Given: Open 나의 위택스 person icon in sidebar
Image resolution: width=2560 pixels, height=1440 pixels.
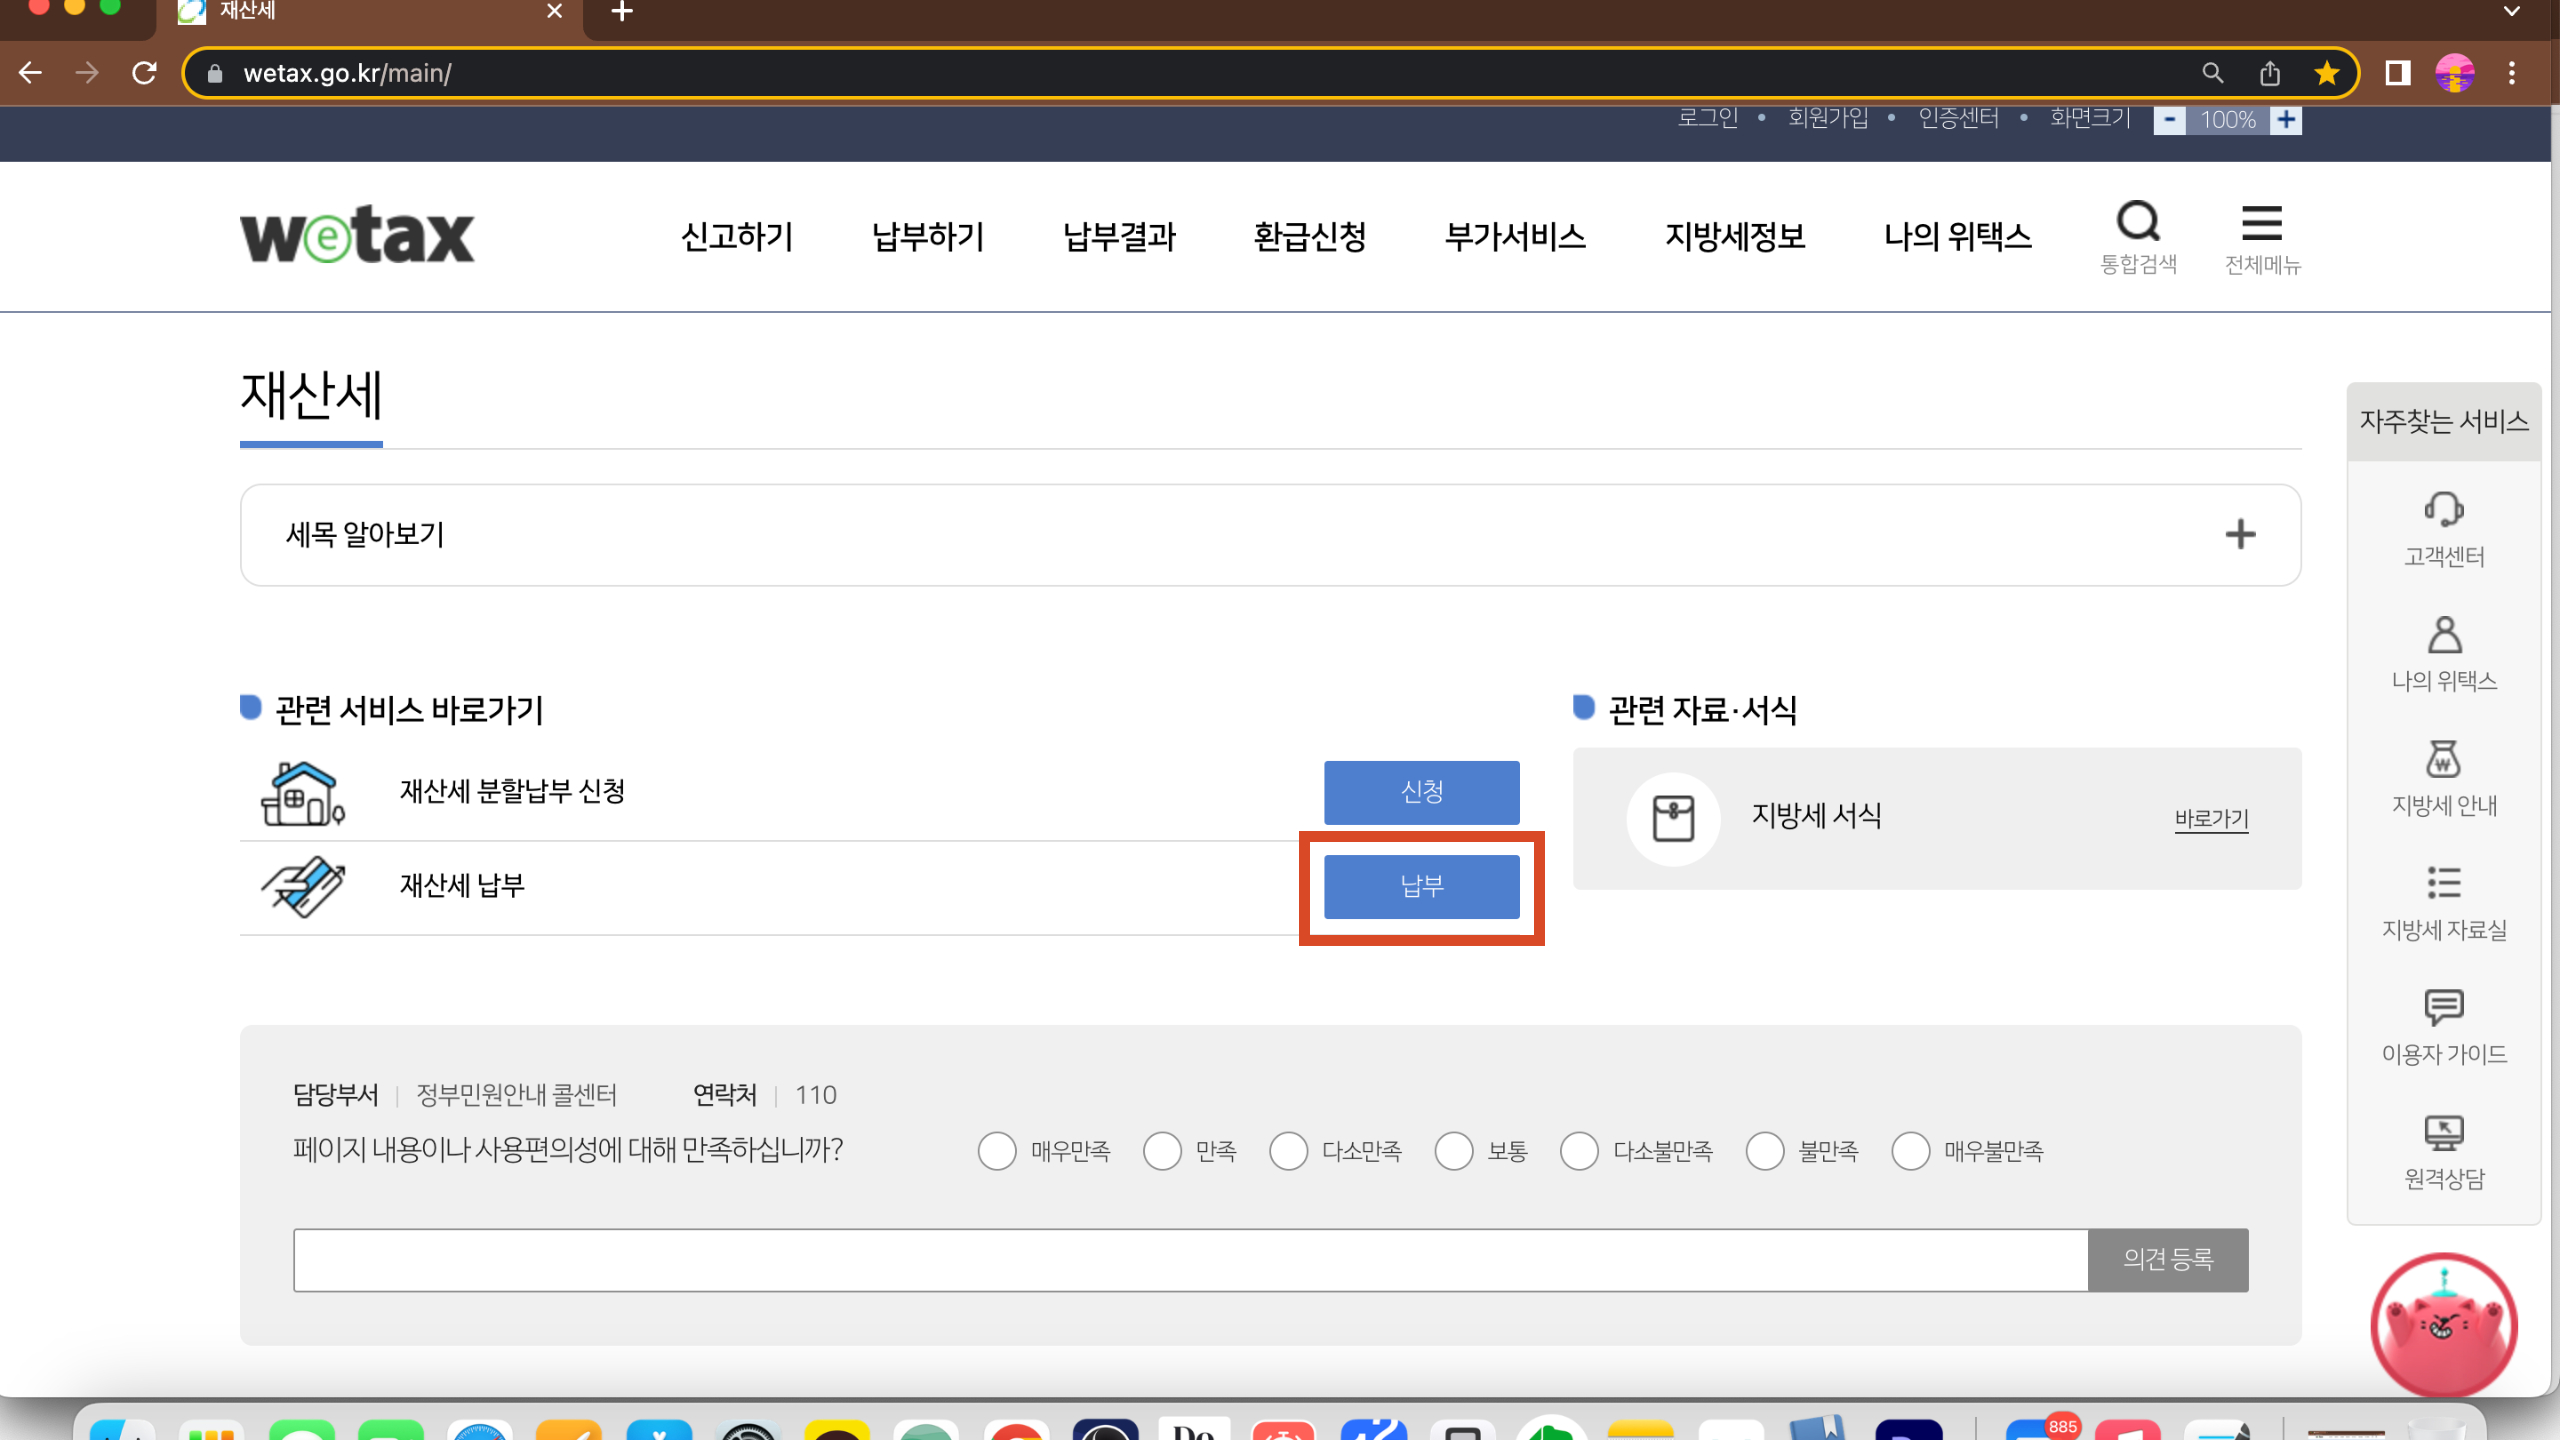Looking at the screenshot, I should [x=2443, y=634].
